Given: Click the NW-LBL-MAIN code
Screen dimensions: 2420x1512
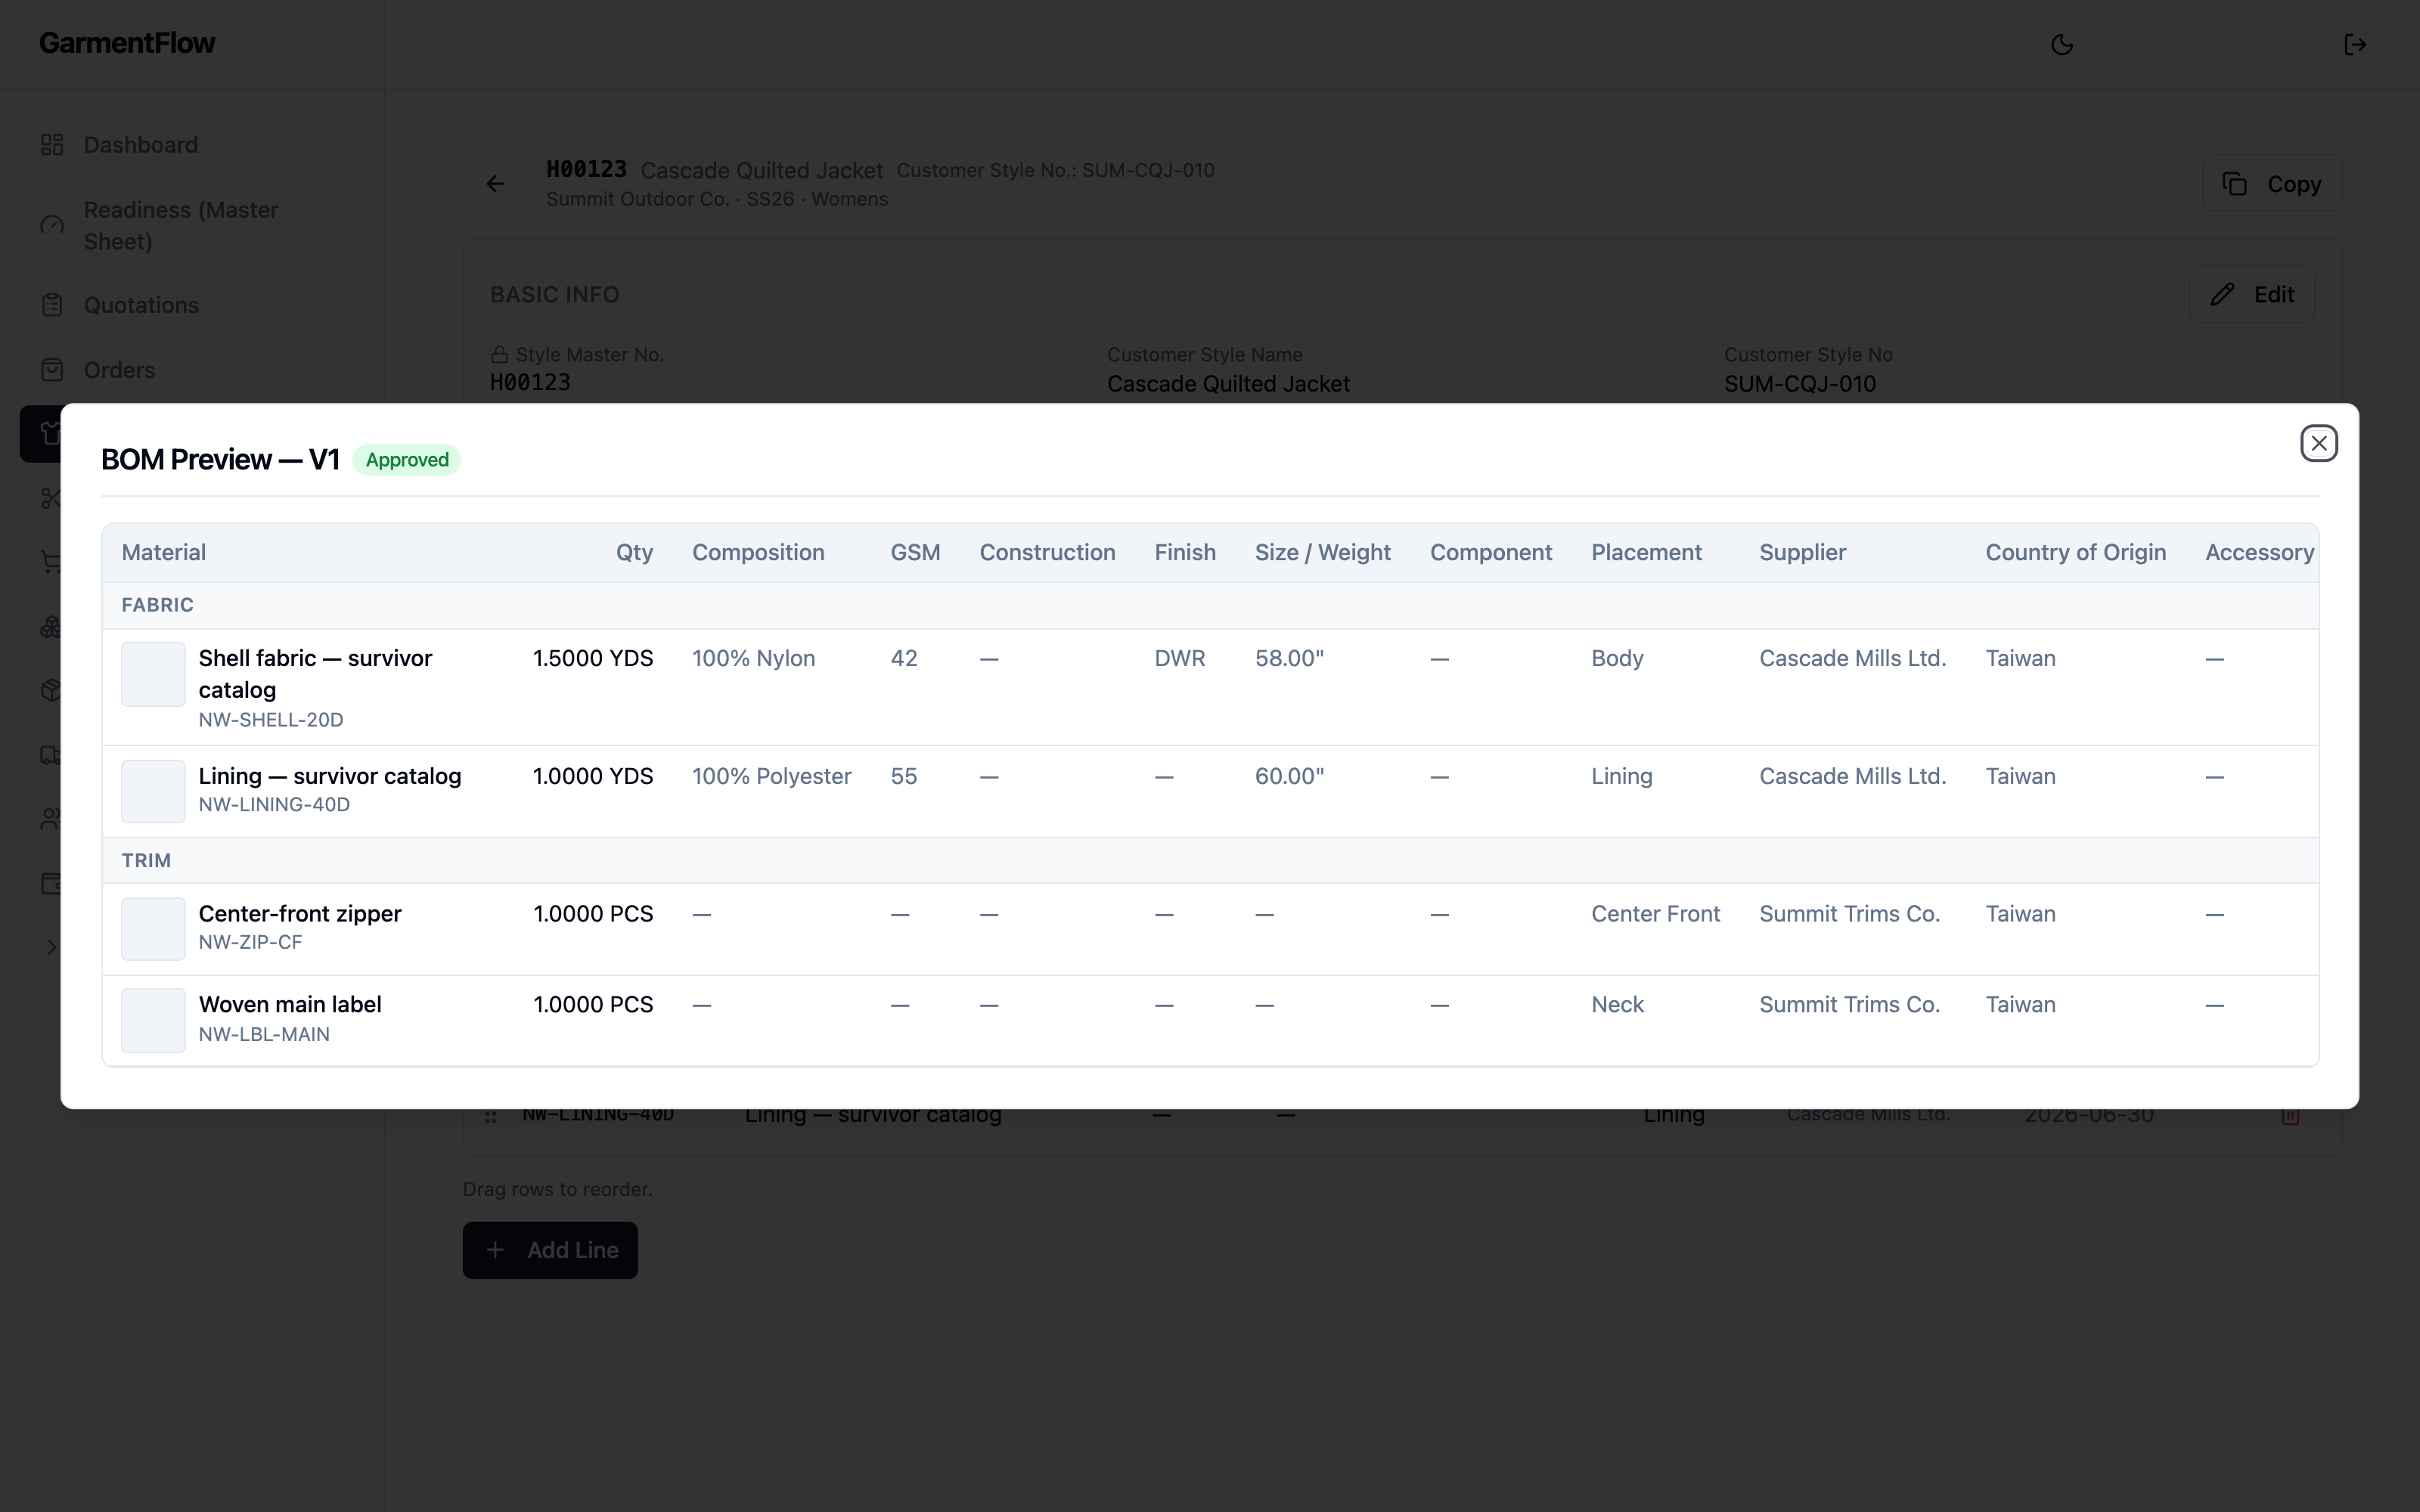Looking at the screenshot, I should tap(264, 1035).
